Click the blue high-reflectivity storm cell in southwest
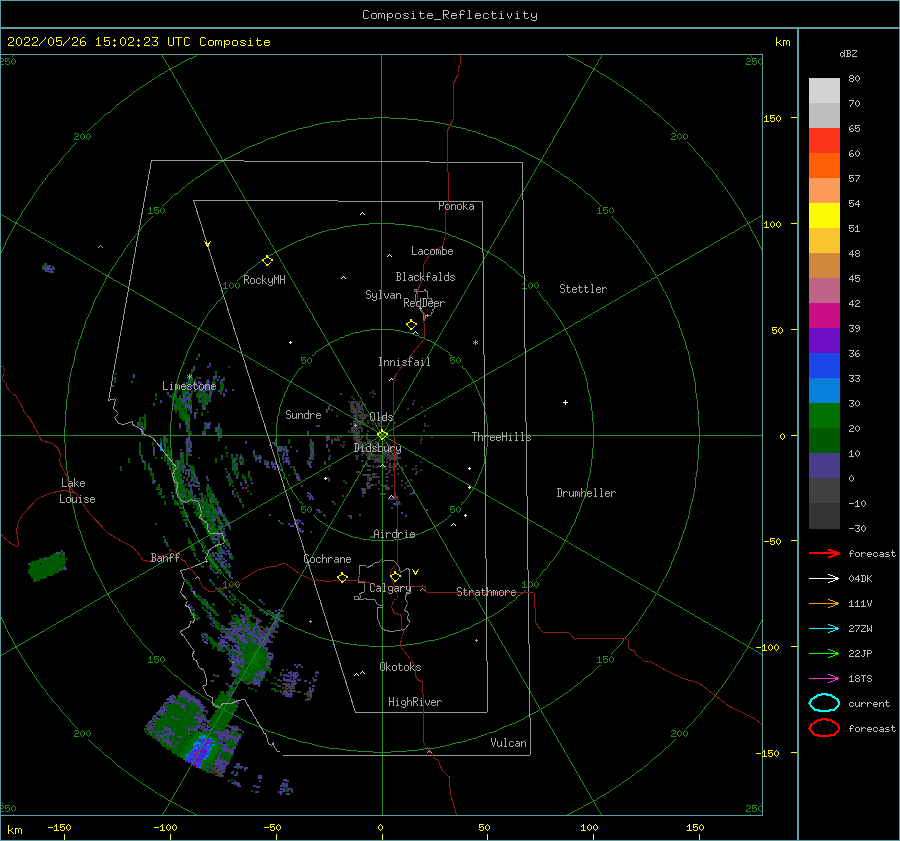This screenshot has height=841, width=900. pos(201,750)
